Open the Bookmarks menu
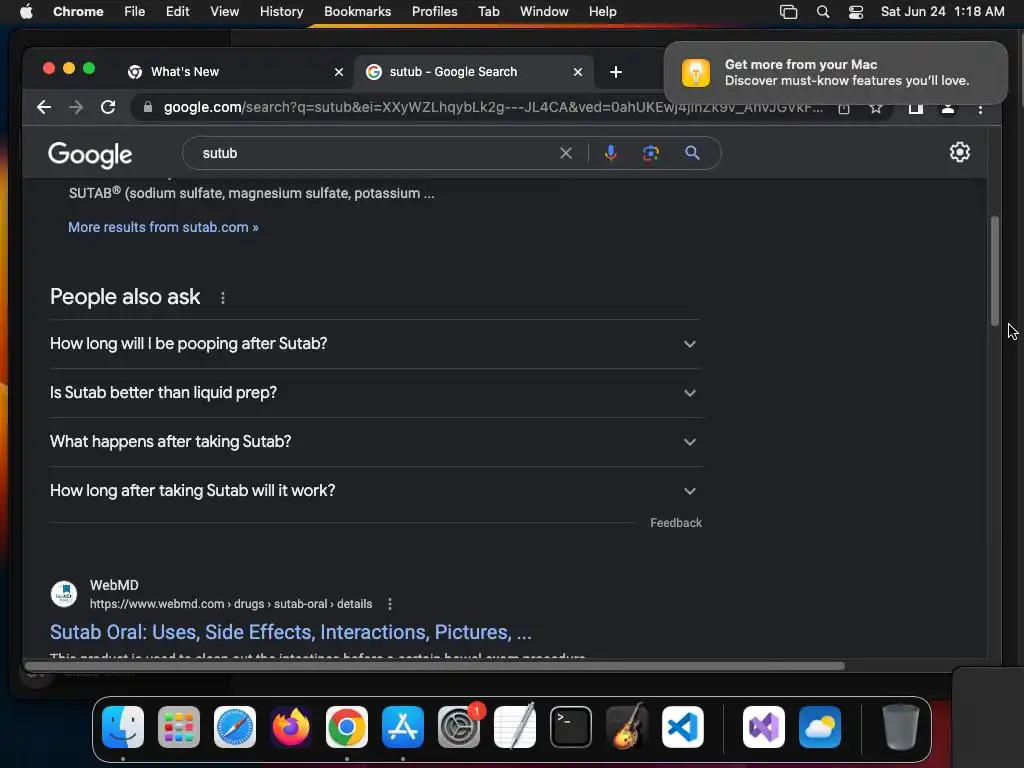Screen dimensions: 1024x768 (357, 12)
